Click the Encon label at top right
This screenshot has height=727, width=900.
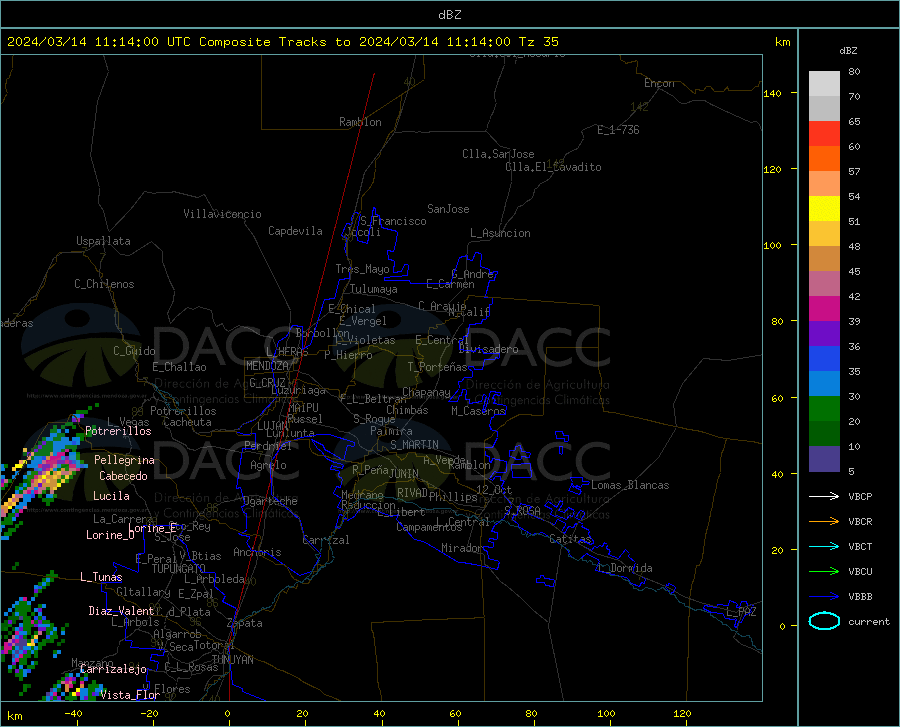[659, 83]
